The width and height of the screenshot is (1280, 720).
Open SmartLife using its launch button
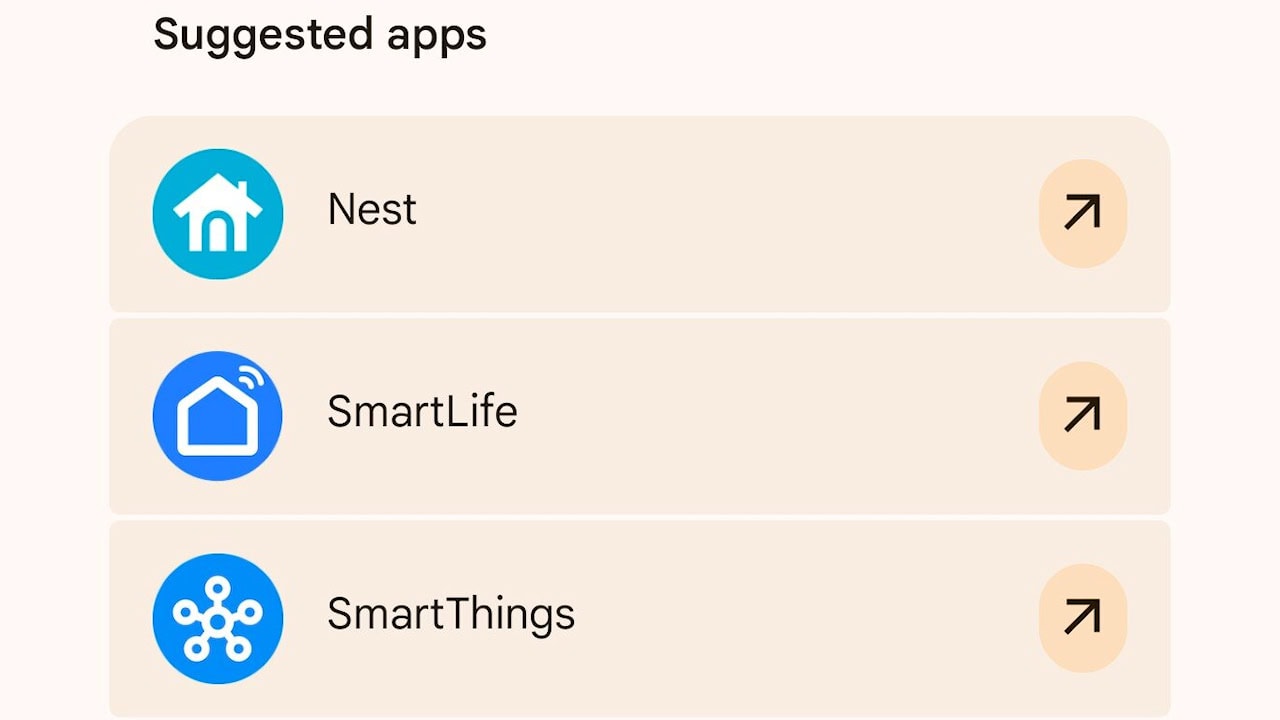(1083, 415)
